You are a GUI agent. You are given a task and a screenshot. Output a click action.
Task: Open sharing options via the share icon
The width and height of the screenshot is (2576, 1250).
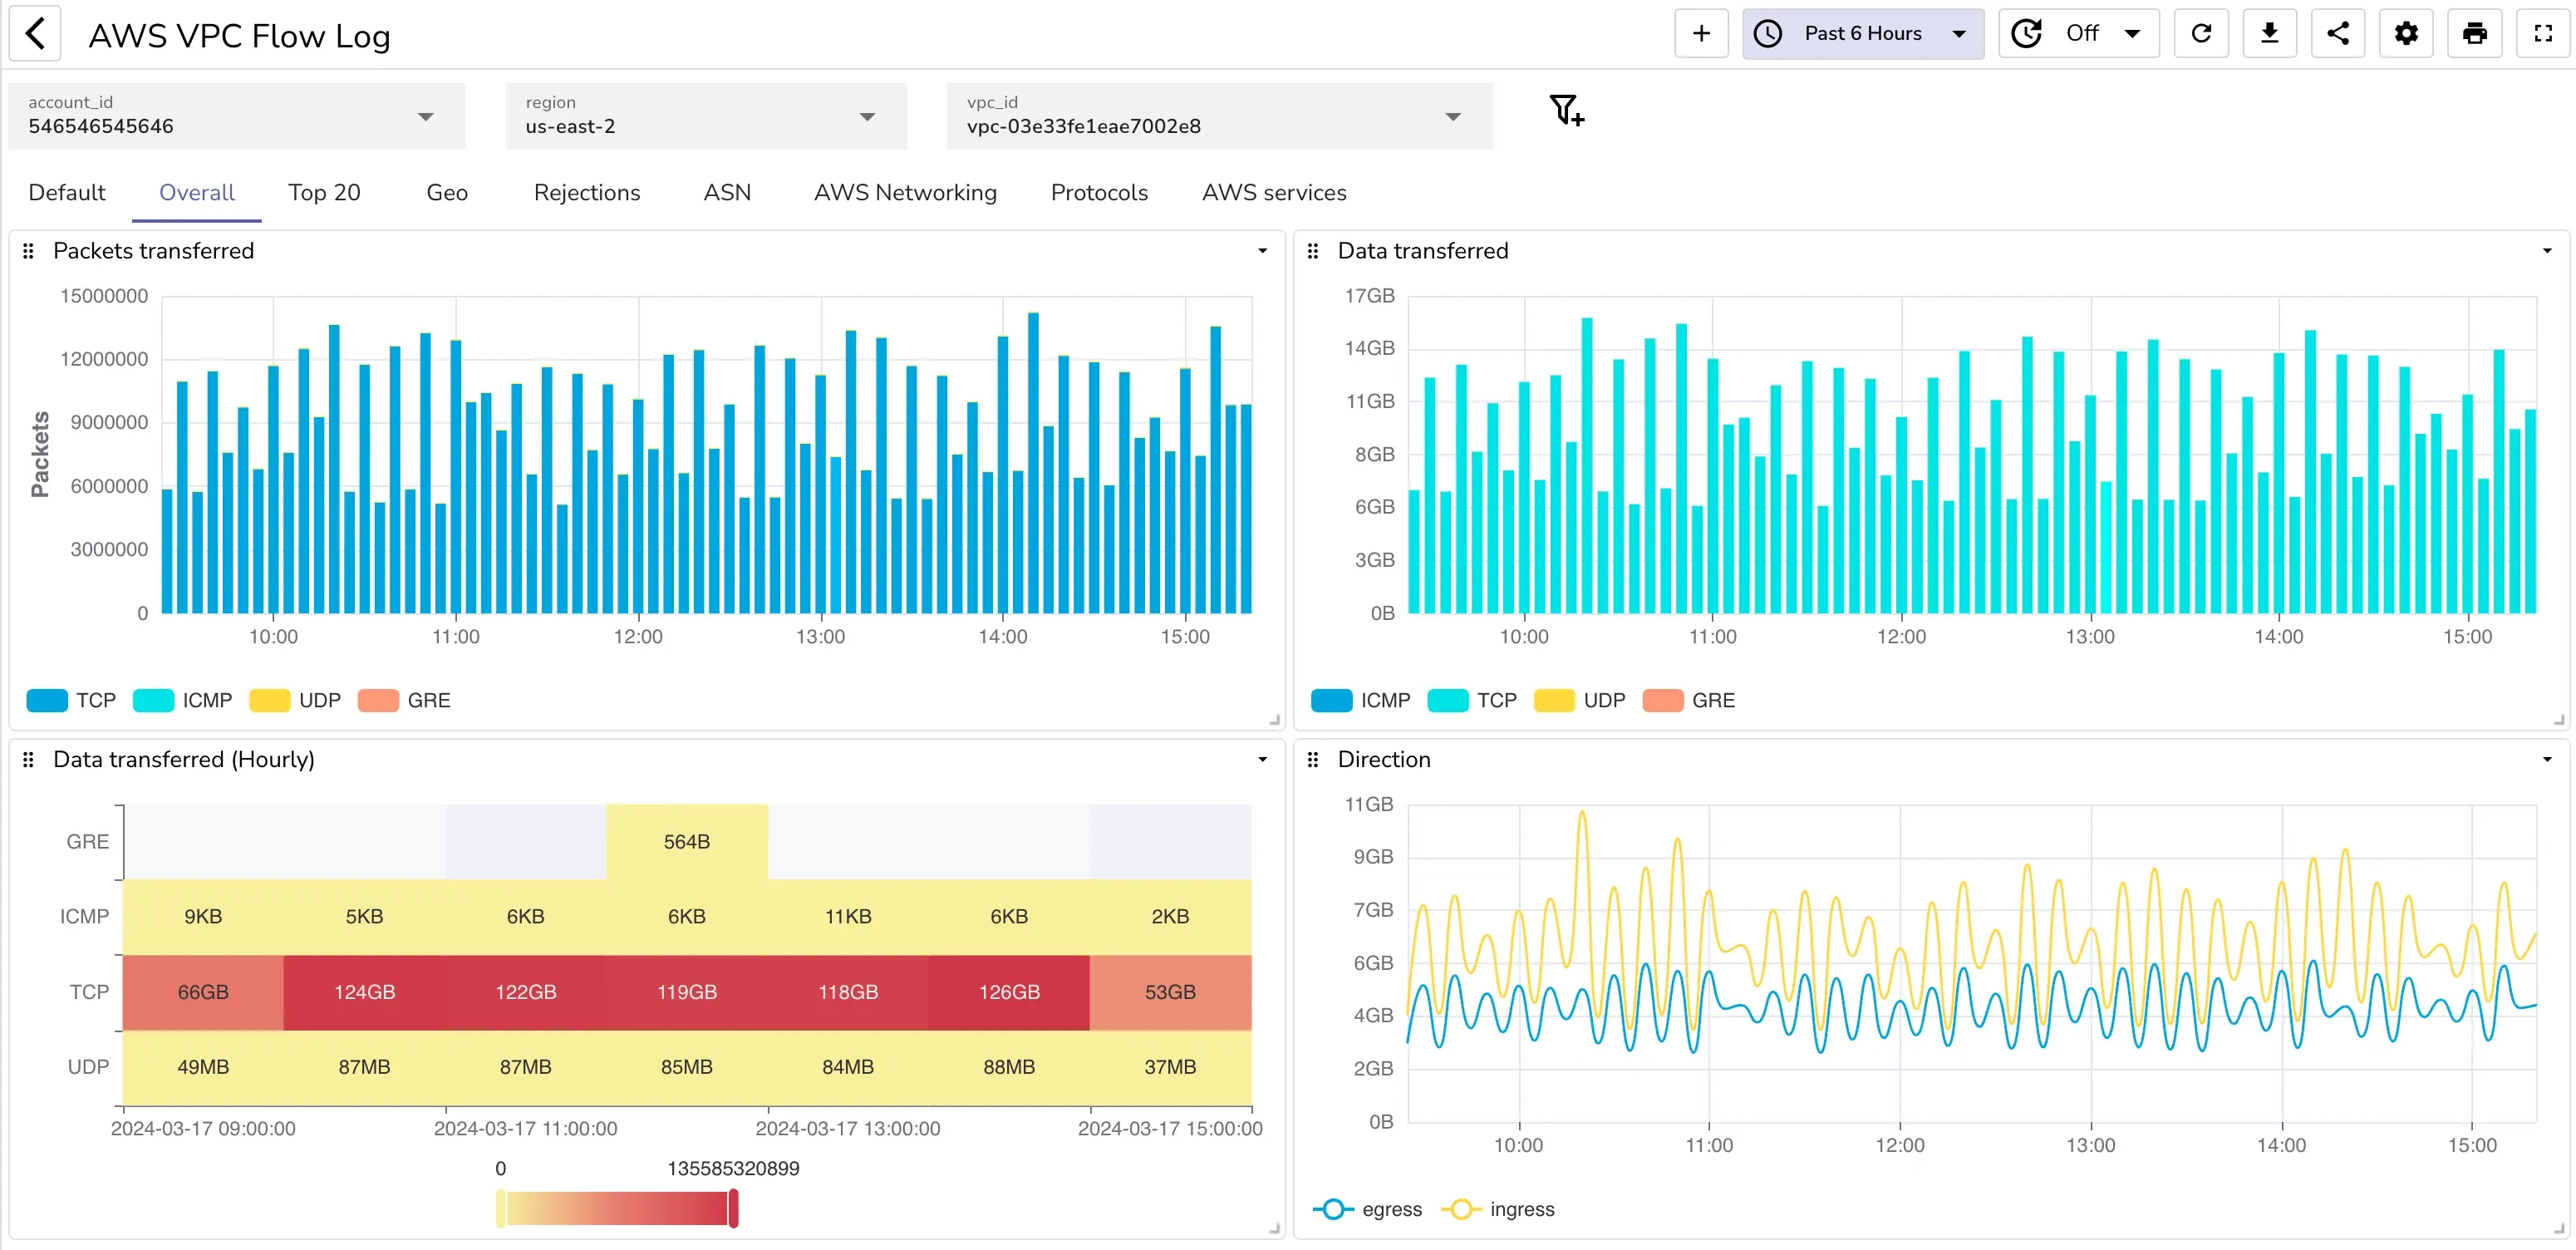tap(2338, 33)
